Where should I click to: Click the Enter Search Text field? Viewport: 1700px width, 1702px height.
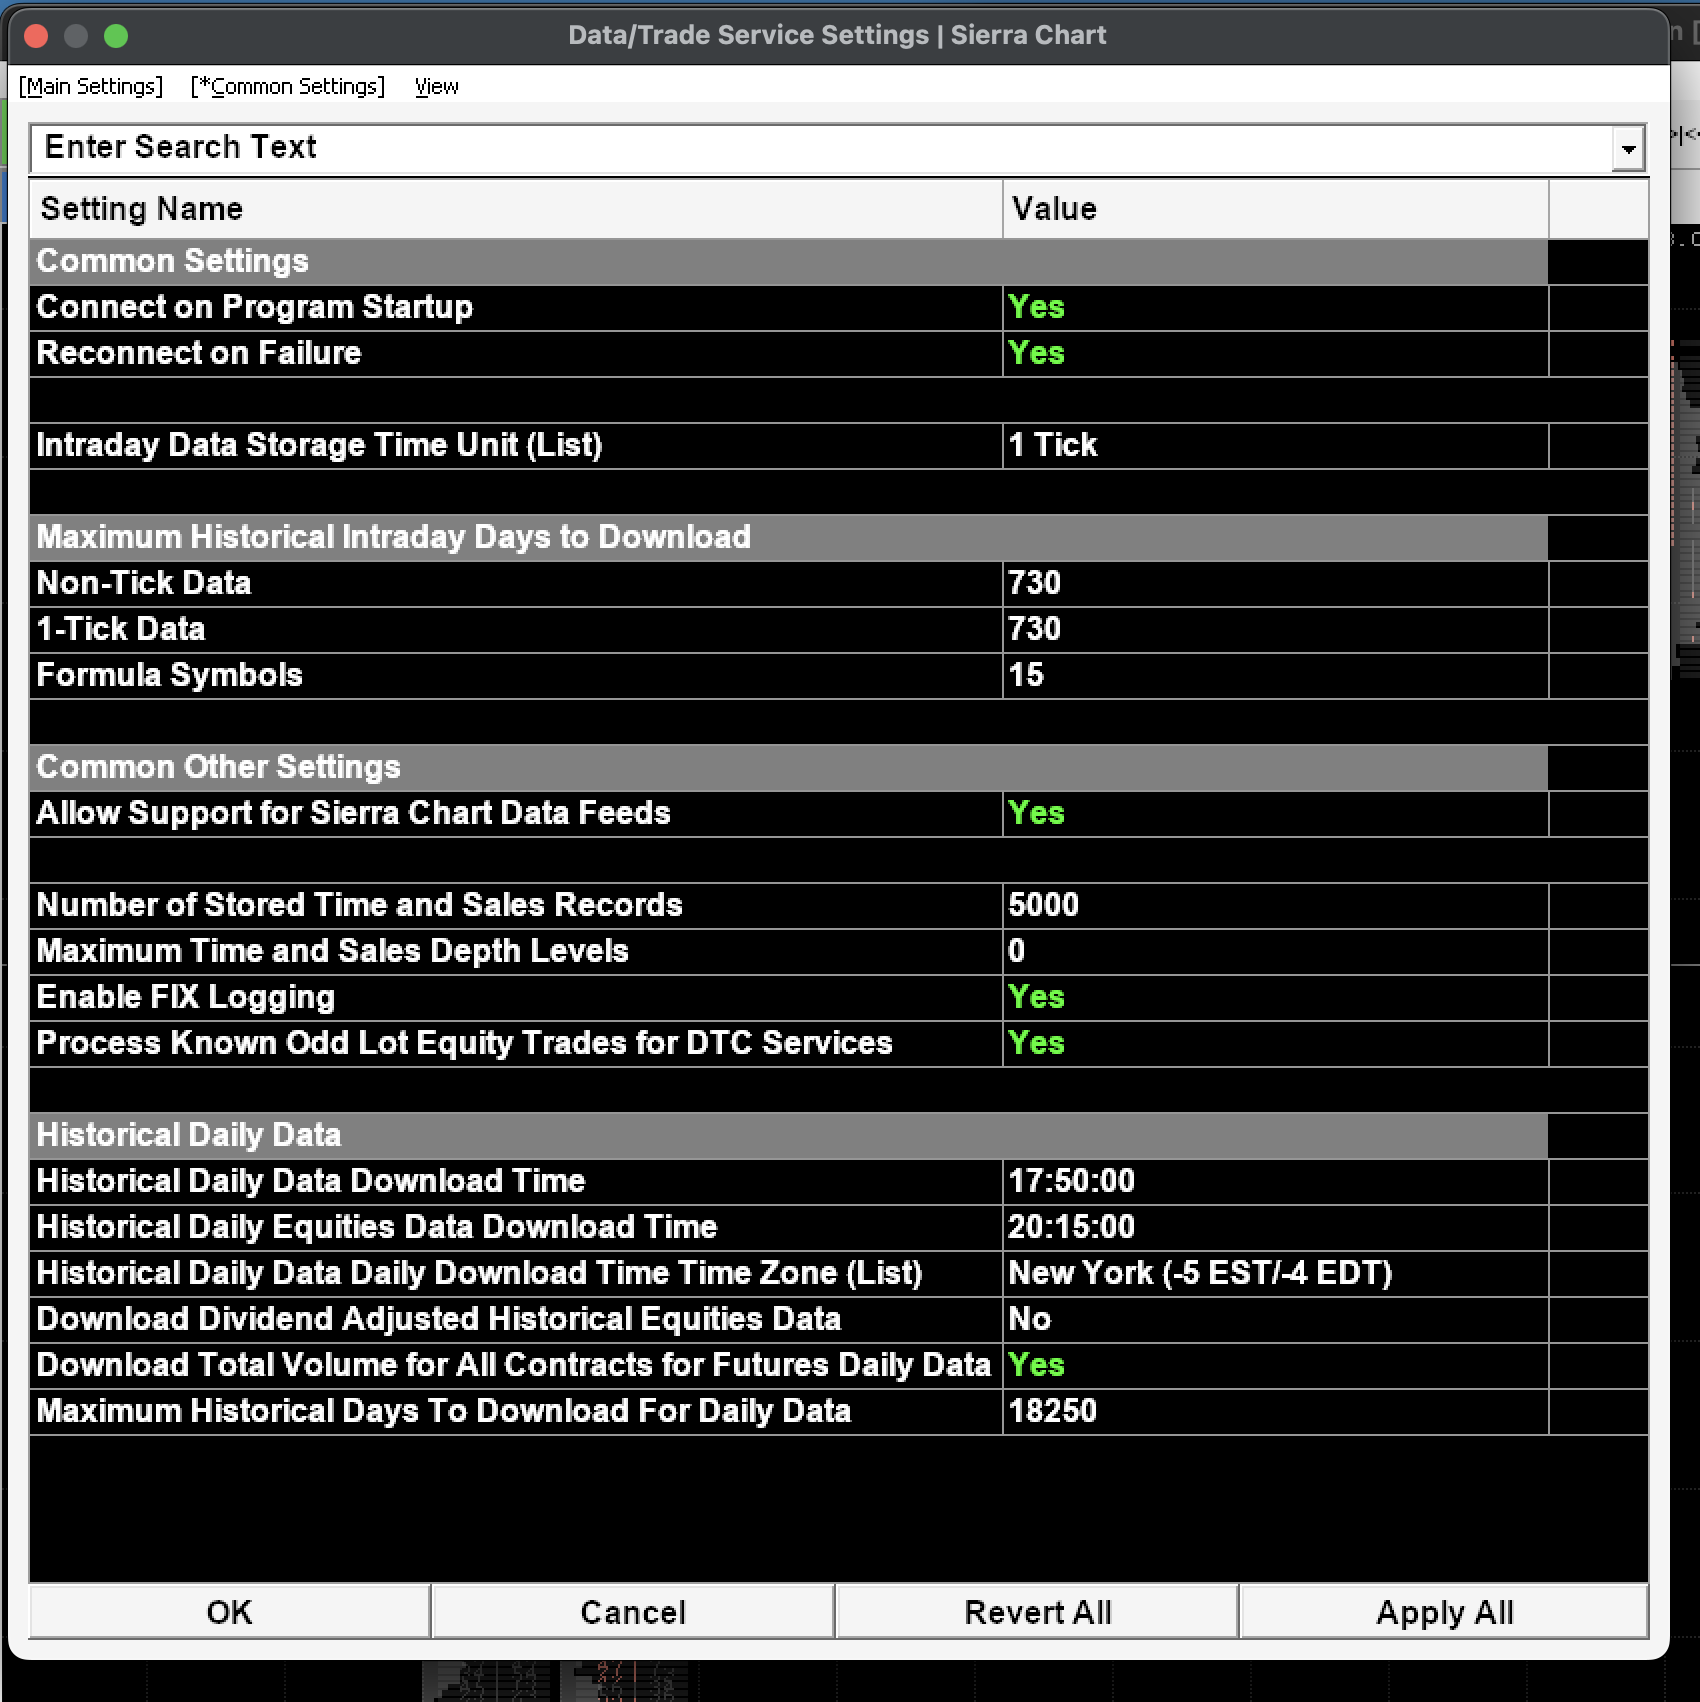pos(822,148)
